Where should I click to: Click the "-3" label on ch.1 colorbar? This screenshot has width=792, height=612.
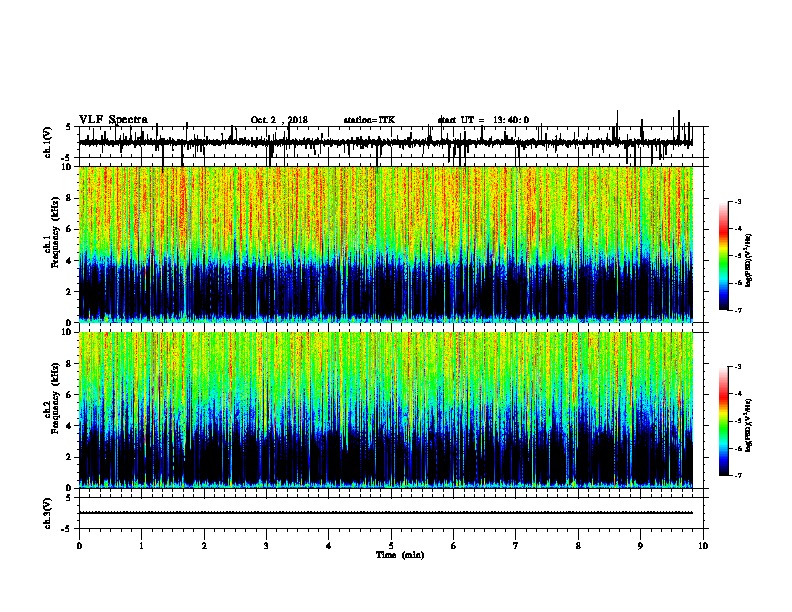(738, 202)
